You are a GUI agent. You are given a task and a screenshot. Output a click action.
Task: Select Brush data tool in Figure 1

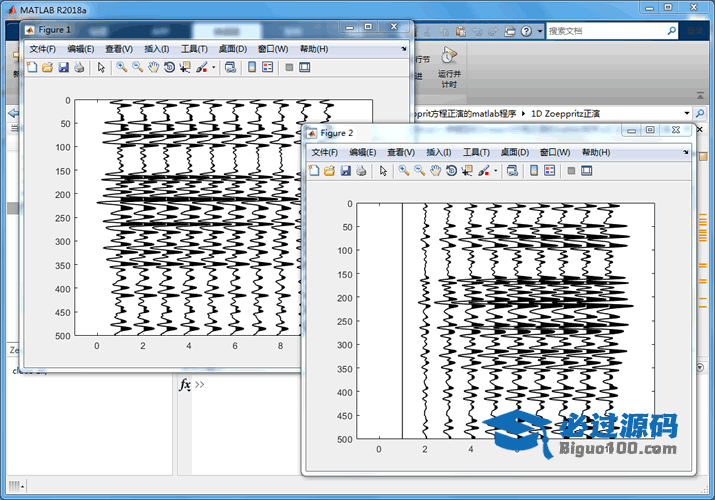(202, 67)
